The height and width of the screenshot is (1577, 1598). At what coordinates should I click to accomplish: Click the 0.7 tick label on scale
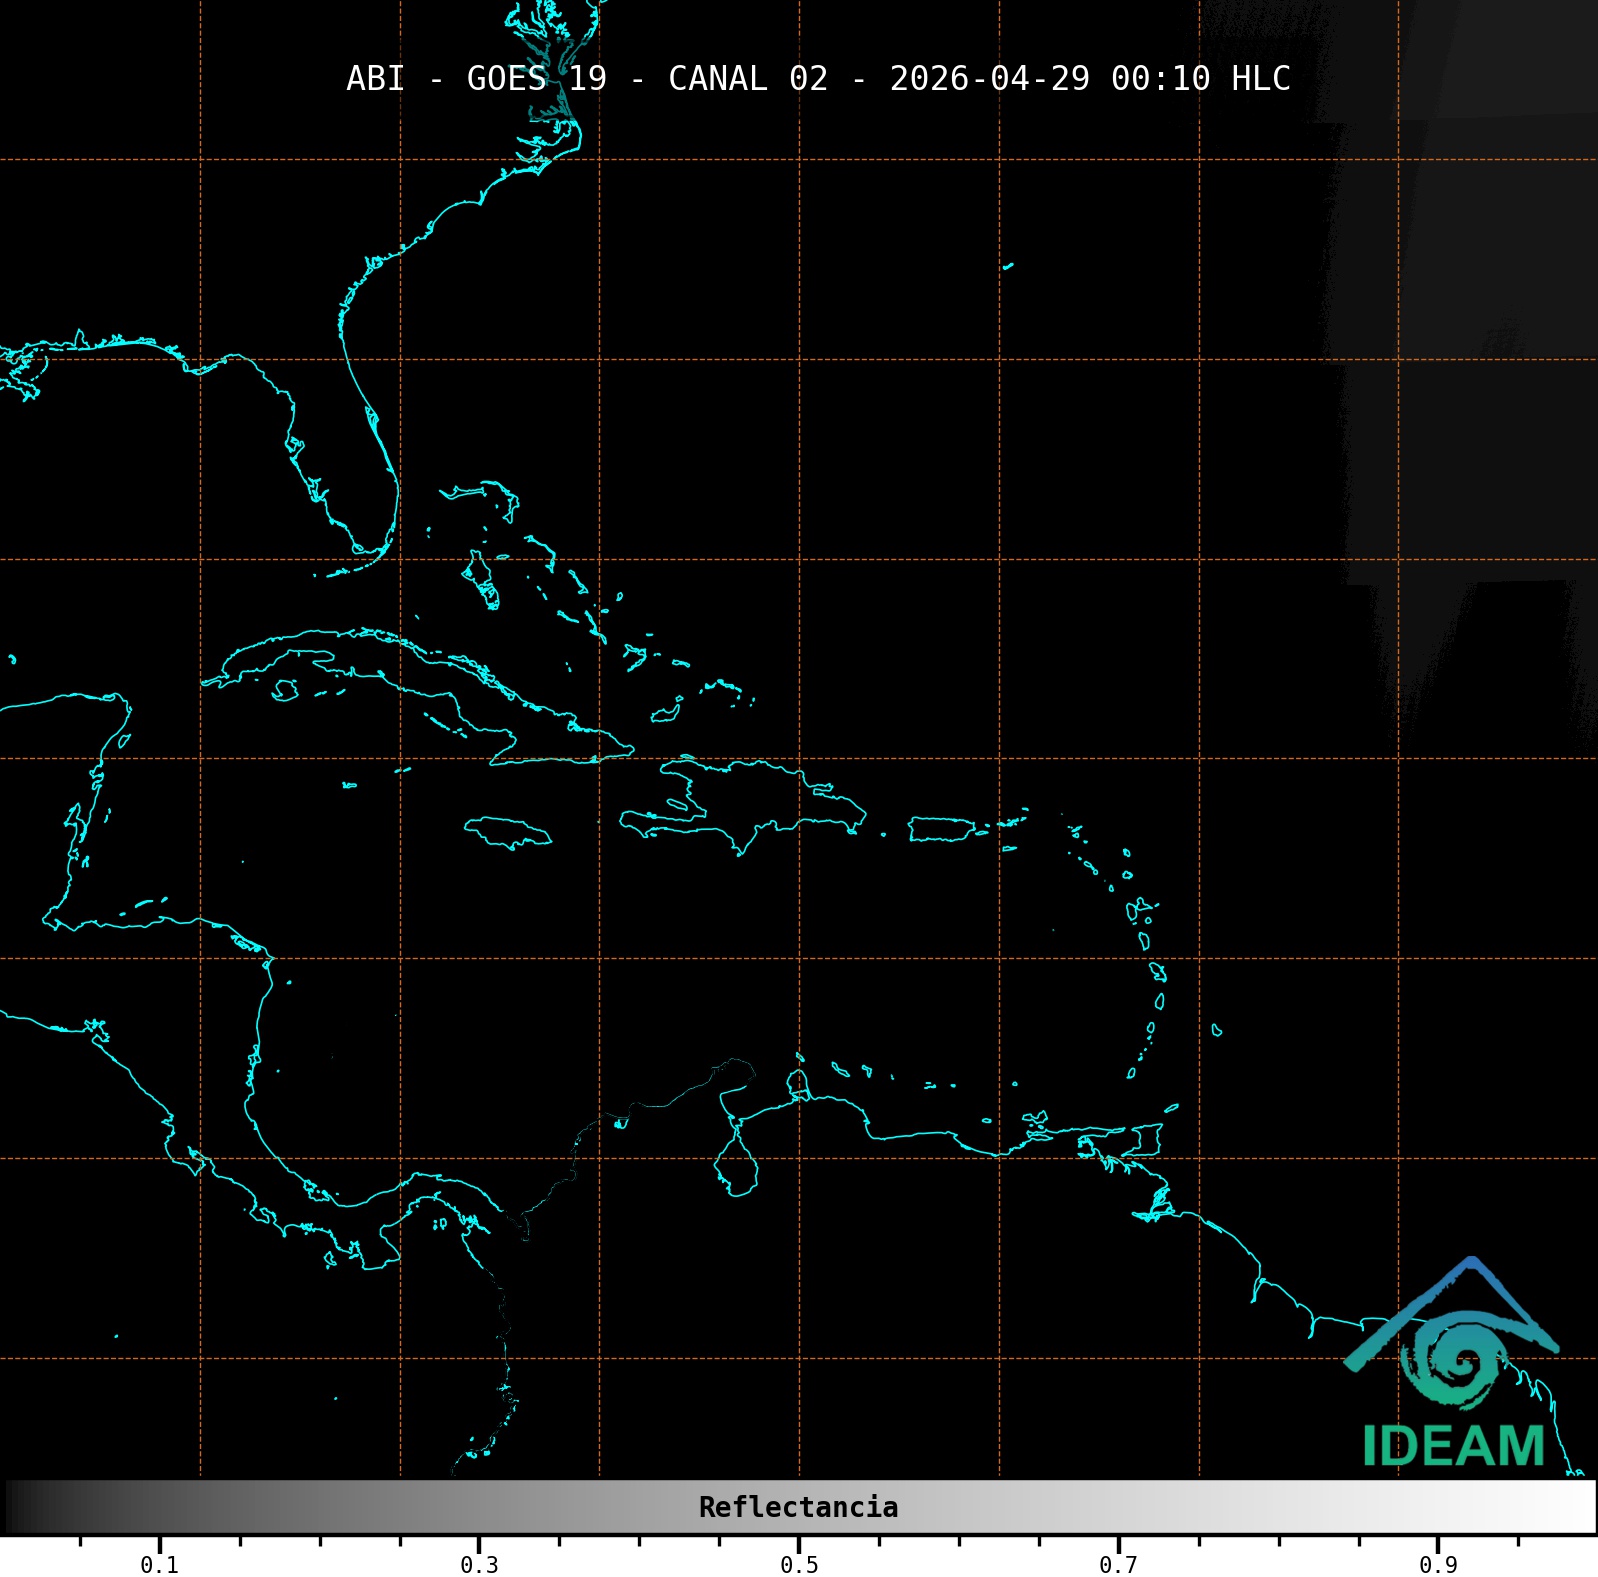1118,1565
